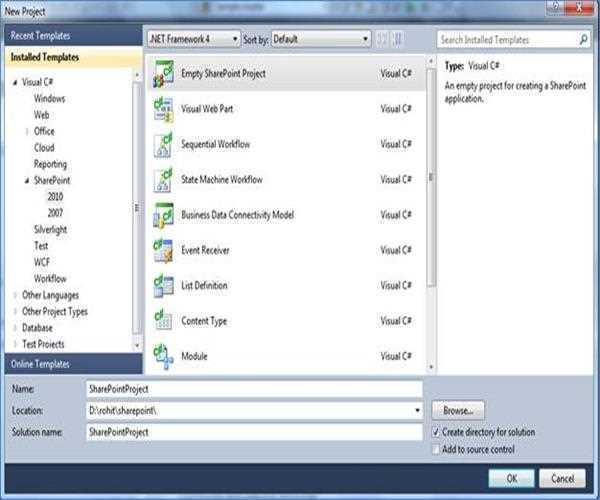This screenshot has height=500, width=600.
Task: Select the Silverlight category
Action: [x=50, y=230]
